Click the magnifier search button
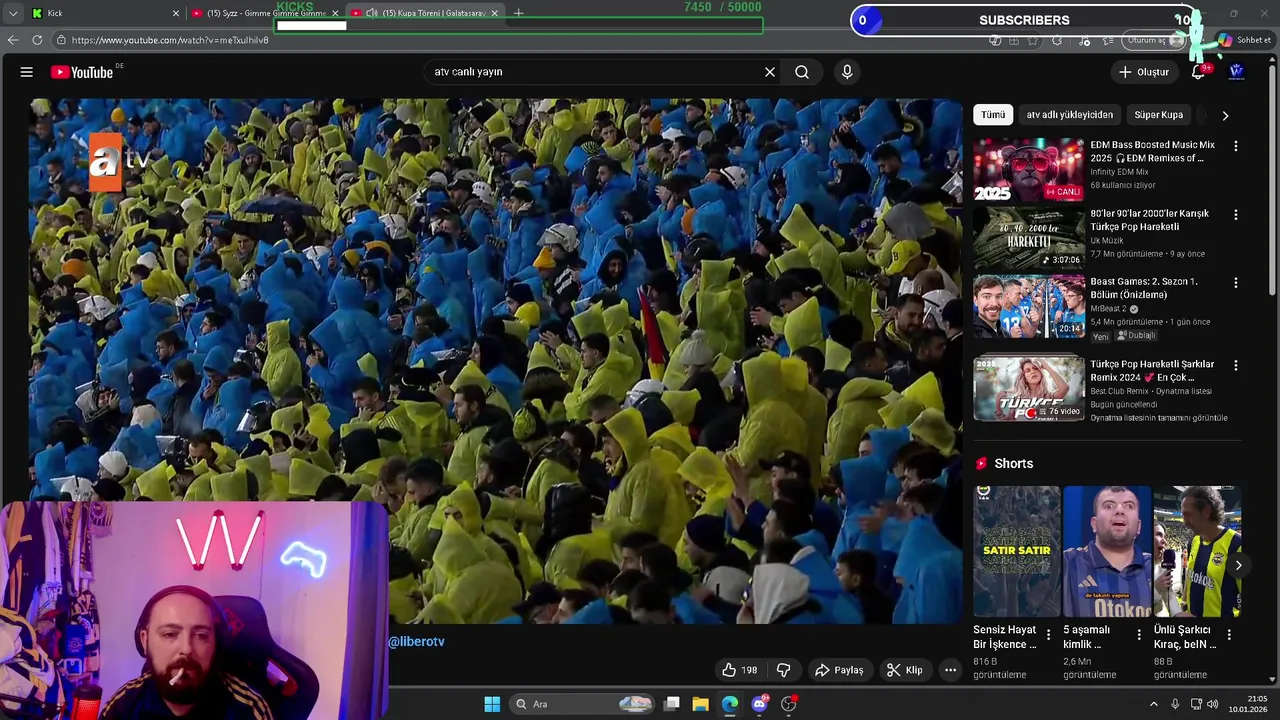1280x720 pixels. [802, 72]
